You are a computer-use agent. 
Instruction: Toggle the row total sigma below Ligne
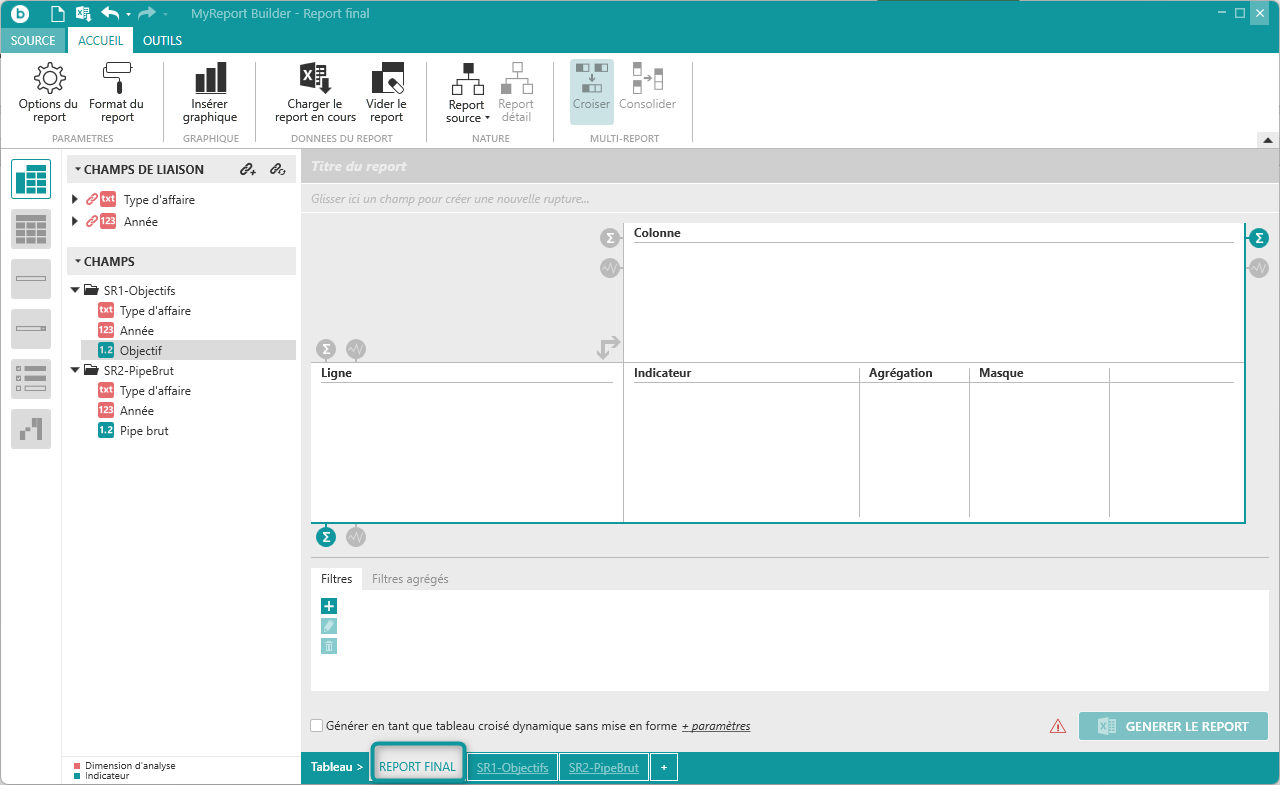point(326,537)
